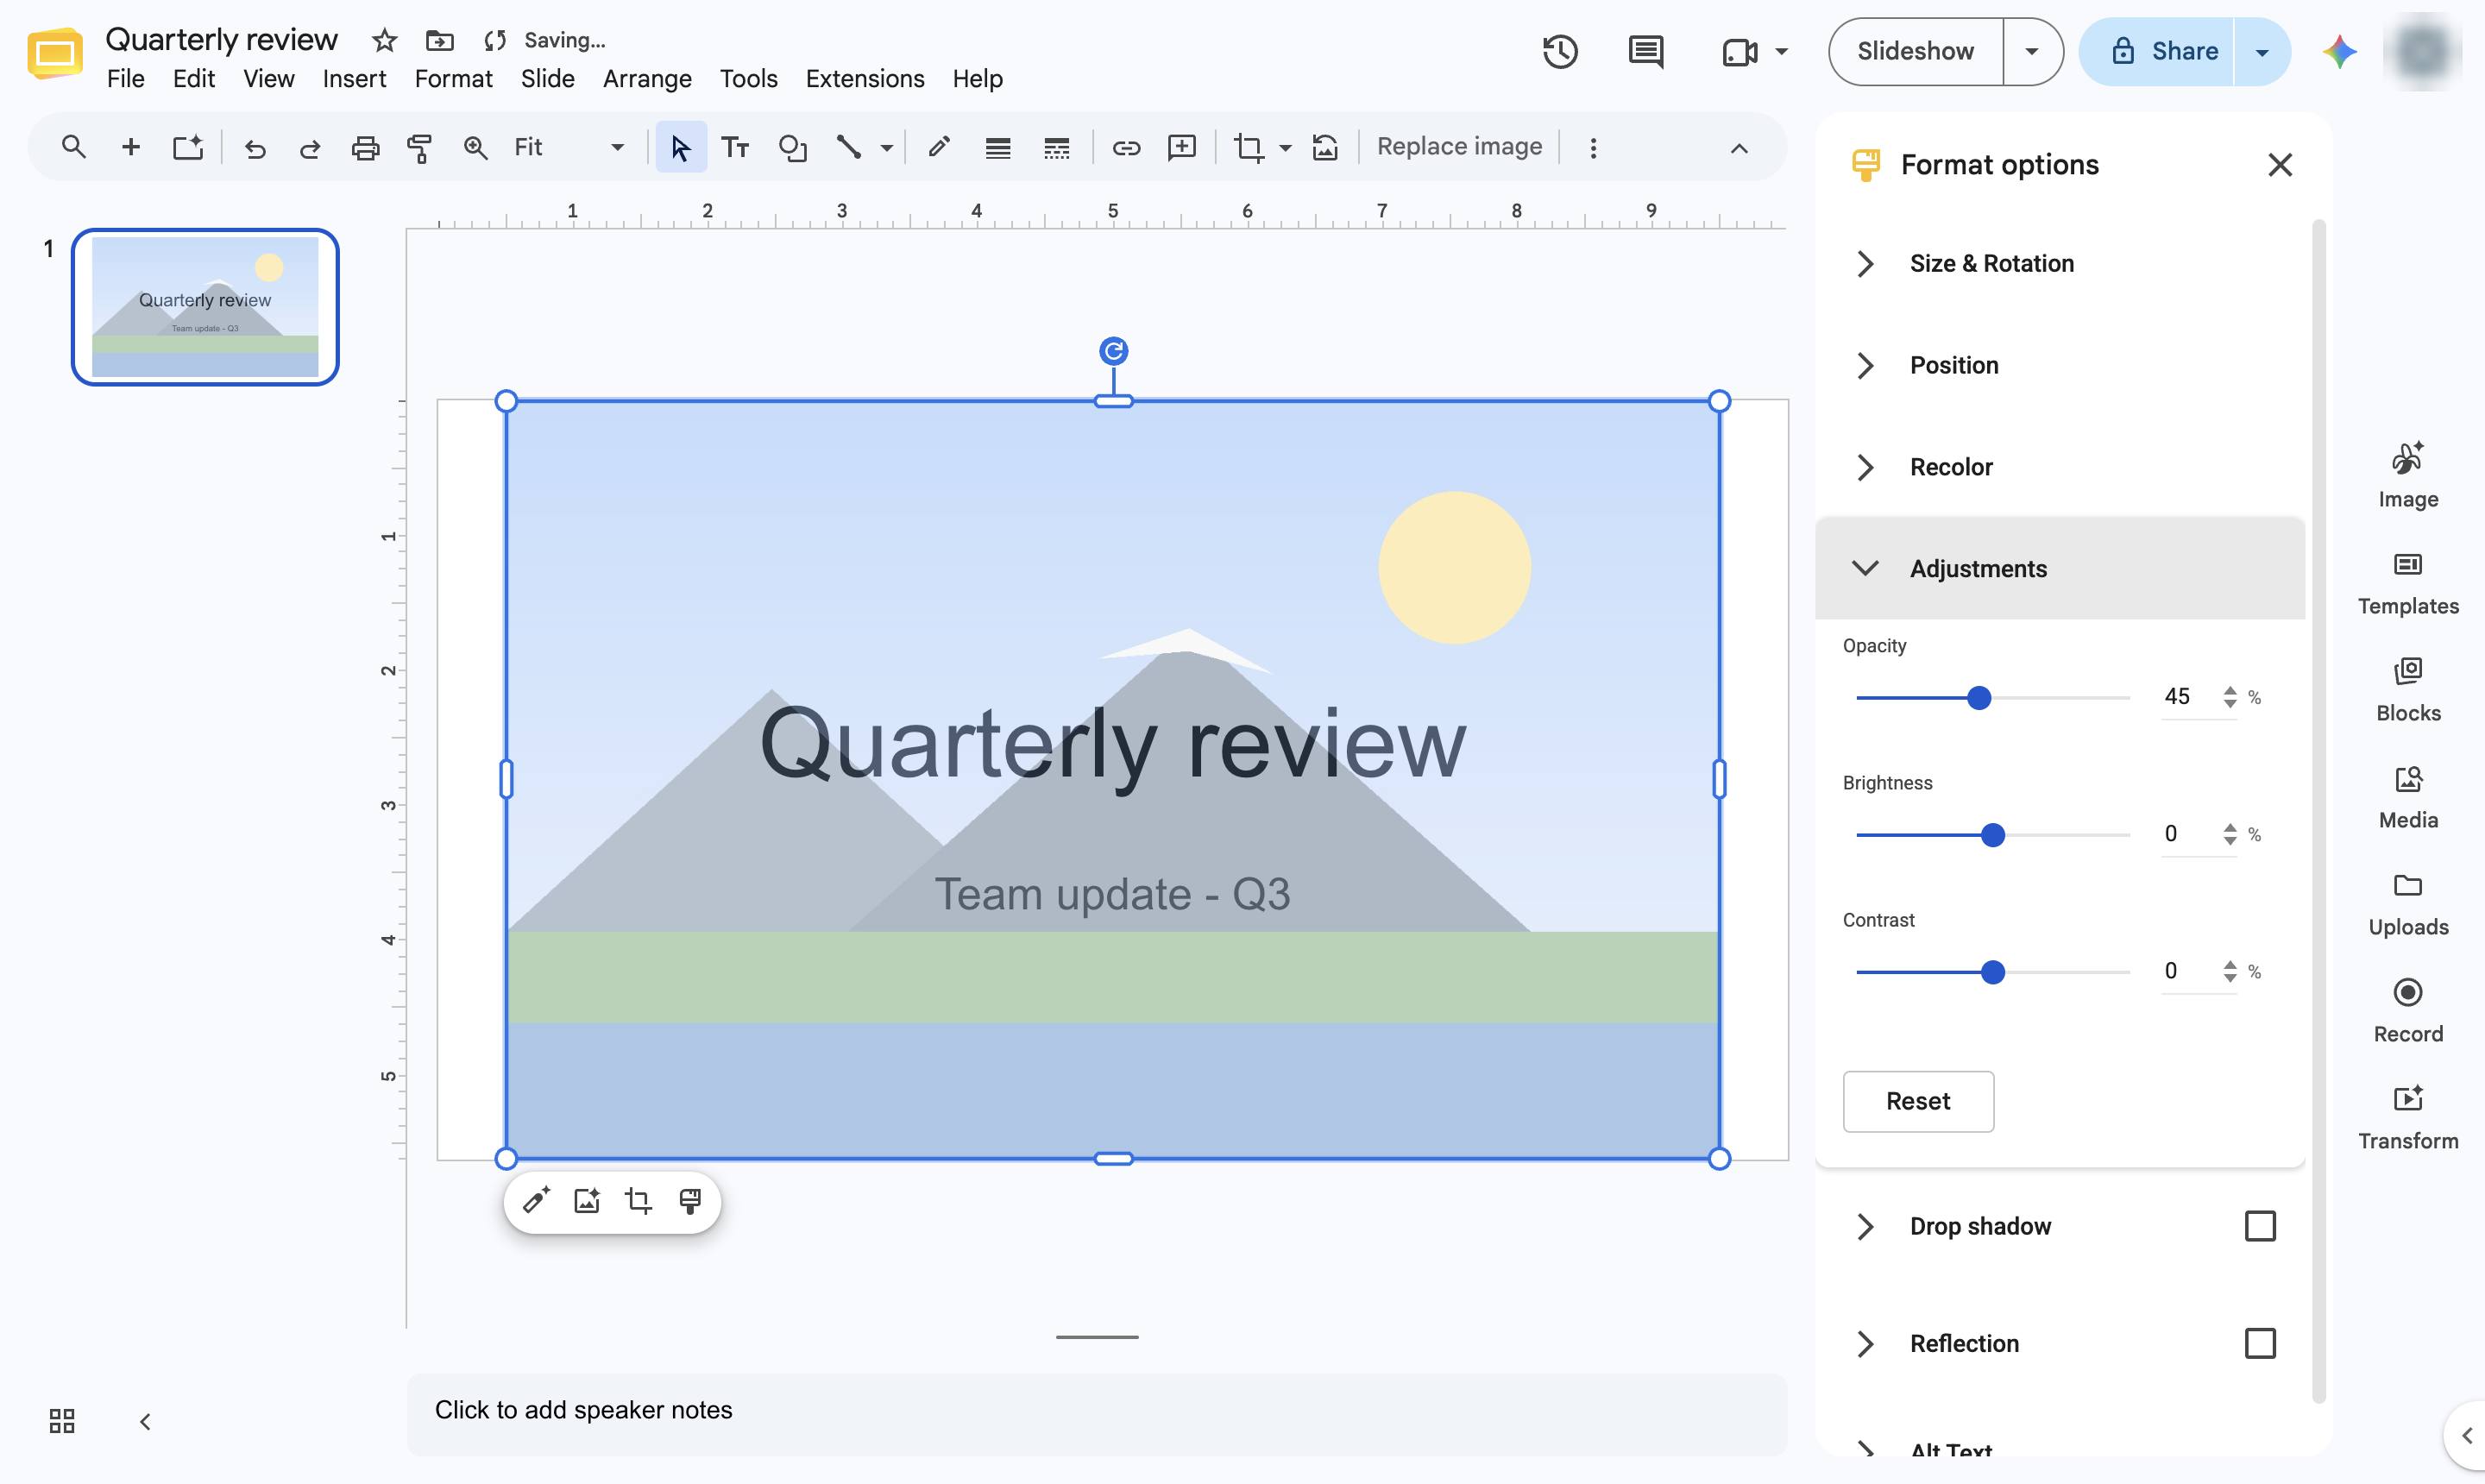Screen dimensions: 2485x1484
Task: Open the border dash style icon
Action: pyautogui.click(x=1056, y=148)
